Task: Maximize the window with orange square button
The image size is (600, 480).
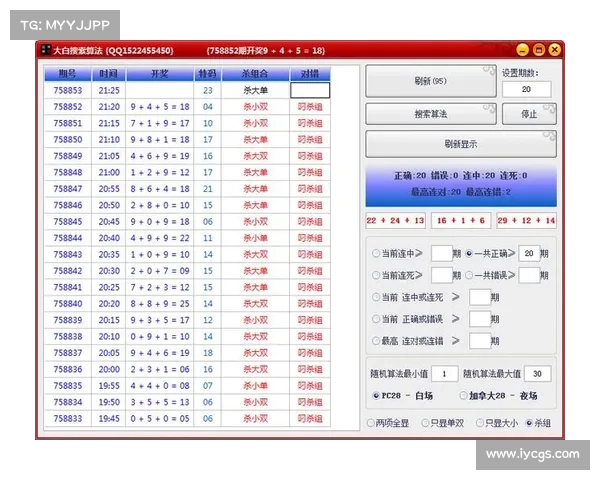Action: point(539,50)
